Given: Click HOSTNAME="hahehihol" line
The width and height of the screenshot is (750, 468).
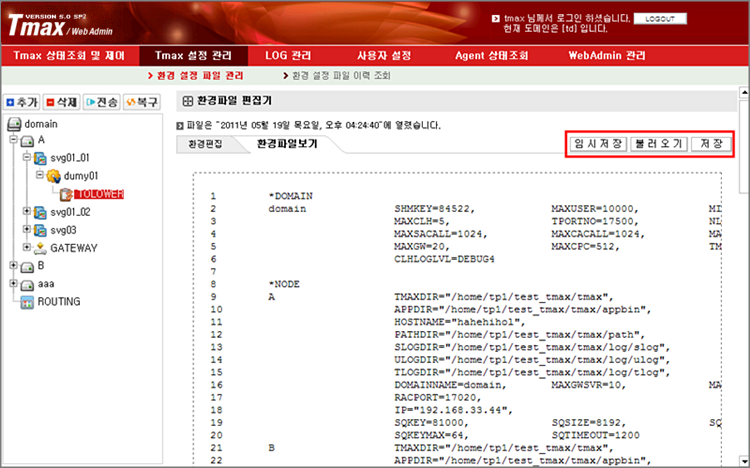Looking at the screenshot, I should (x=460, y=322).
